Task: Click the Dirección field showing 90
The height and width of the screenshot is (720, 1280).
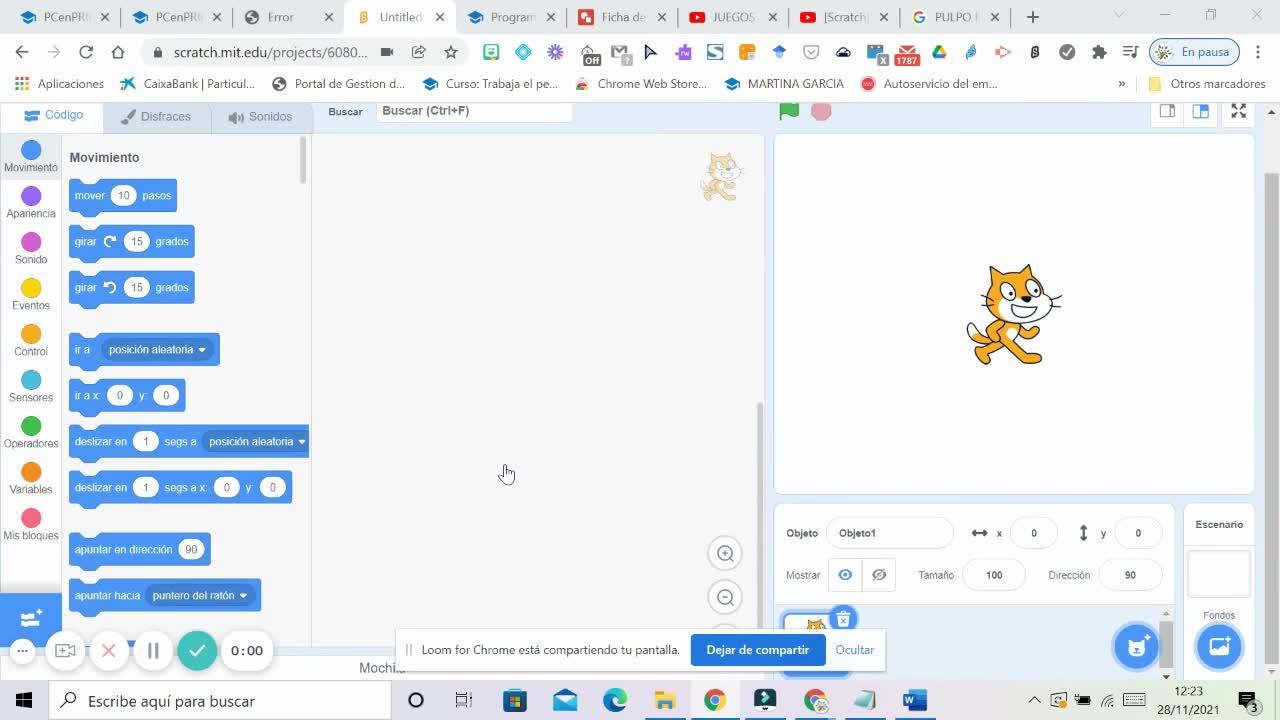Action: pos(1130,575)
